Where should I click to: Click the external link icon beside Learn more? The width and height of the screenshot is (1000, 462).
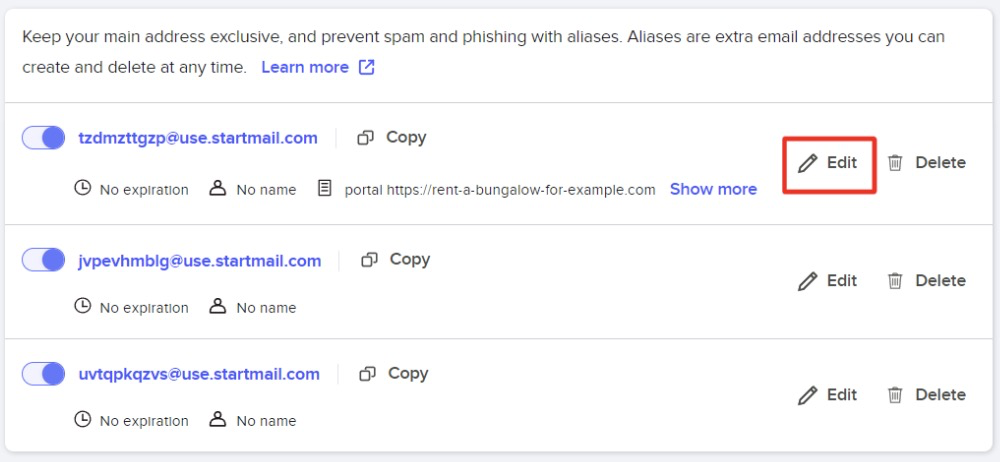(x=367, y=68)
